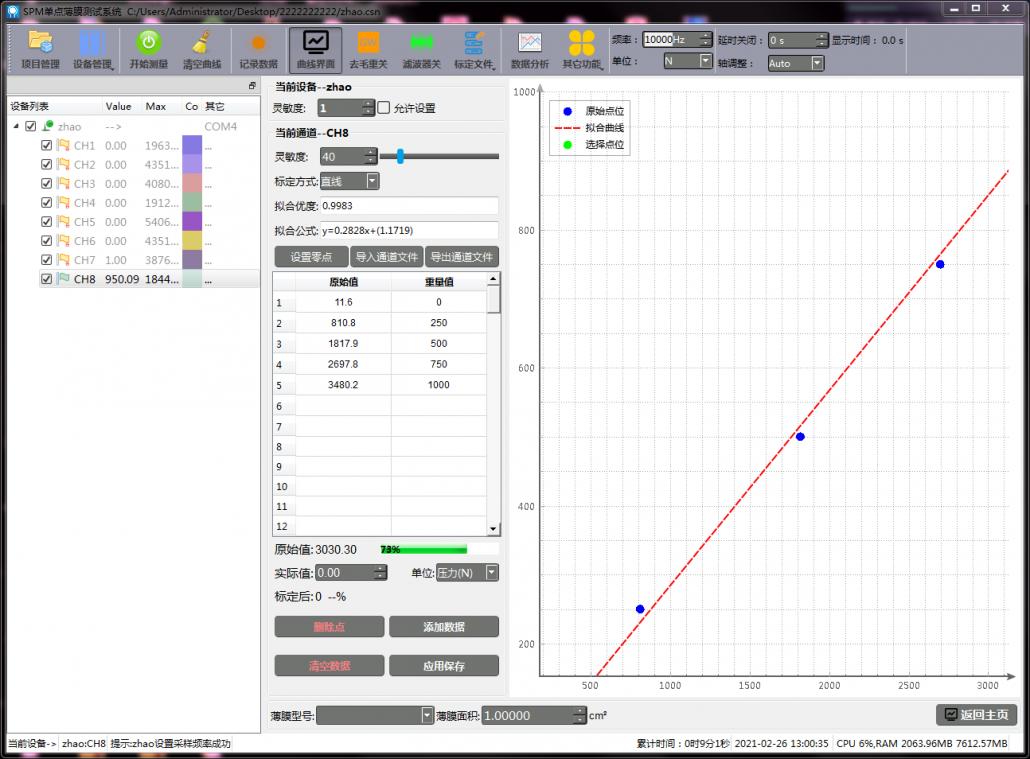Open 数据分析 data analysis
Screen dimensions: 1030x759
(x=529, y=50)
